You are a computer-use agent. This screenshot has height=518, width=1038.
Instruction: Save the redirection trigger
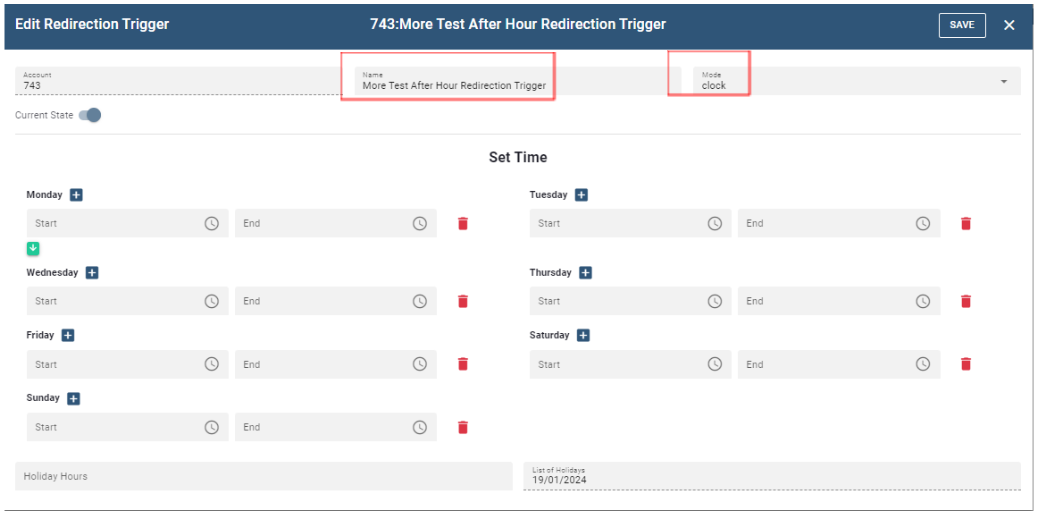click(x=961, y=25)
